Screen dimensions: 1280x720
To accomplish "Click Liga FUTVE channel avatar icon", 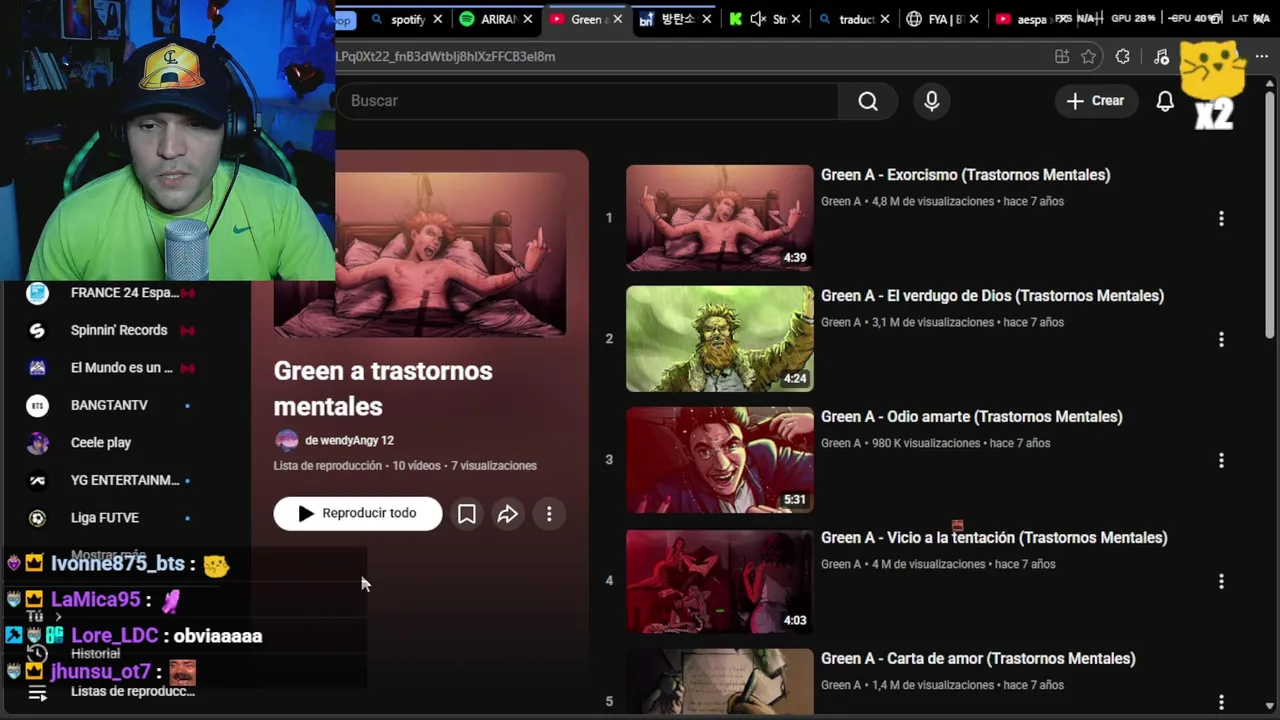I will pos(37,518).
